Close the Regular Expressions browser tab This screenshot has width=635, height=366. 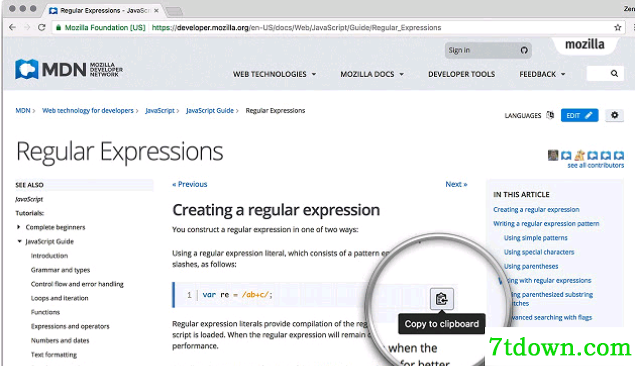[x=156, y=11]
